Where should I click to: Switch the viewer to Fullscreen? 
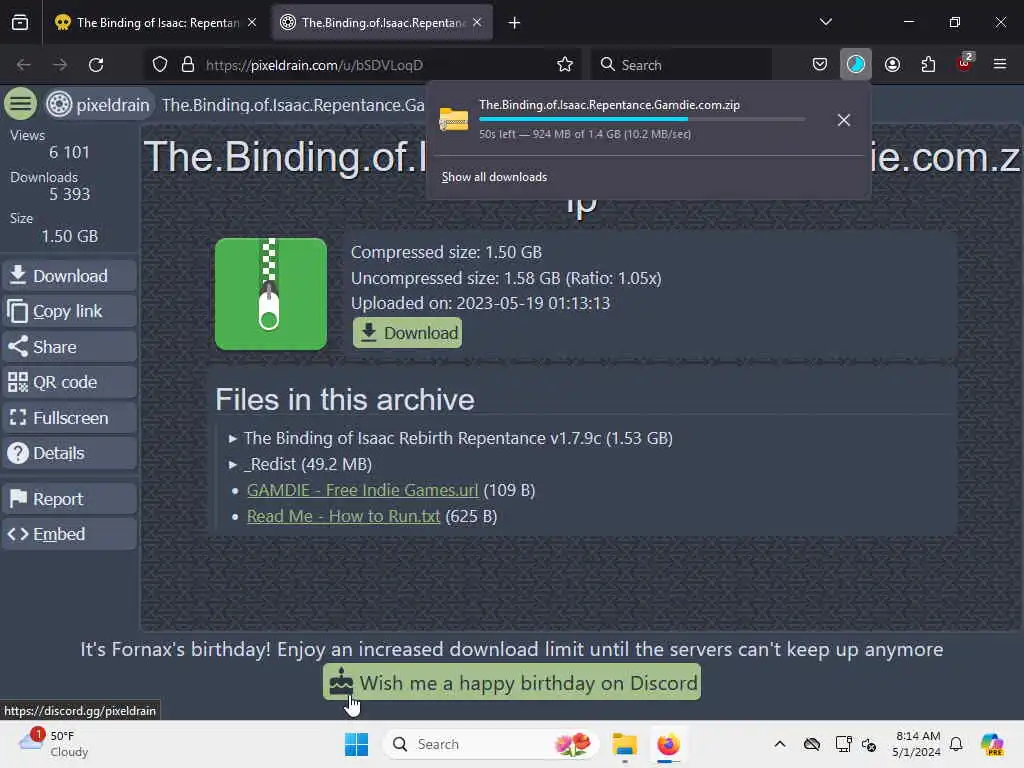coord(69,418)
